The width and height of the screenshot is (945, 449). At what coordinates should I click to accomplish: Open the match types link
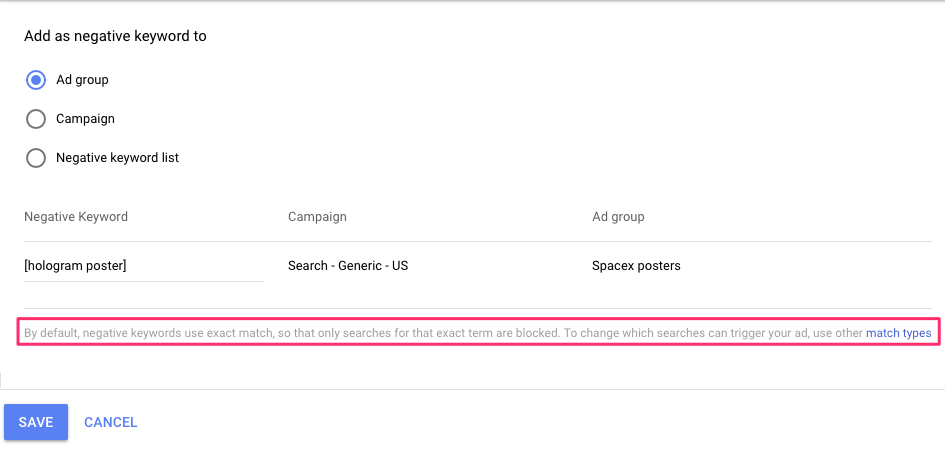[x=898, y=333]
